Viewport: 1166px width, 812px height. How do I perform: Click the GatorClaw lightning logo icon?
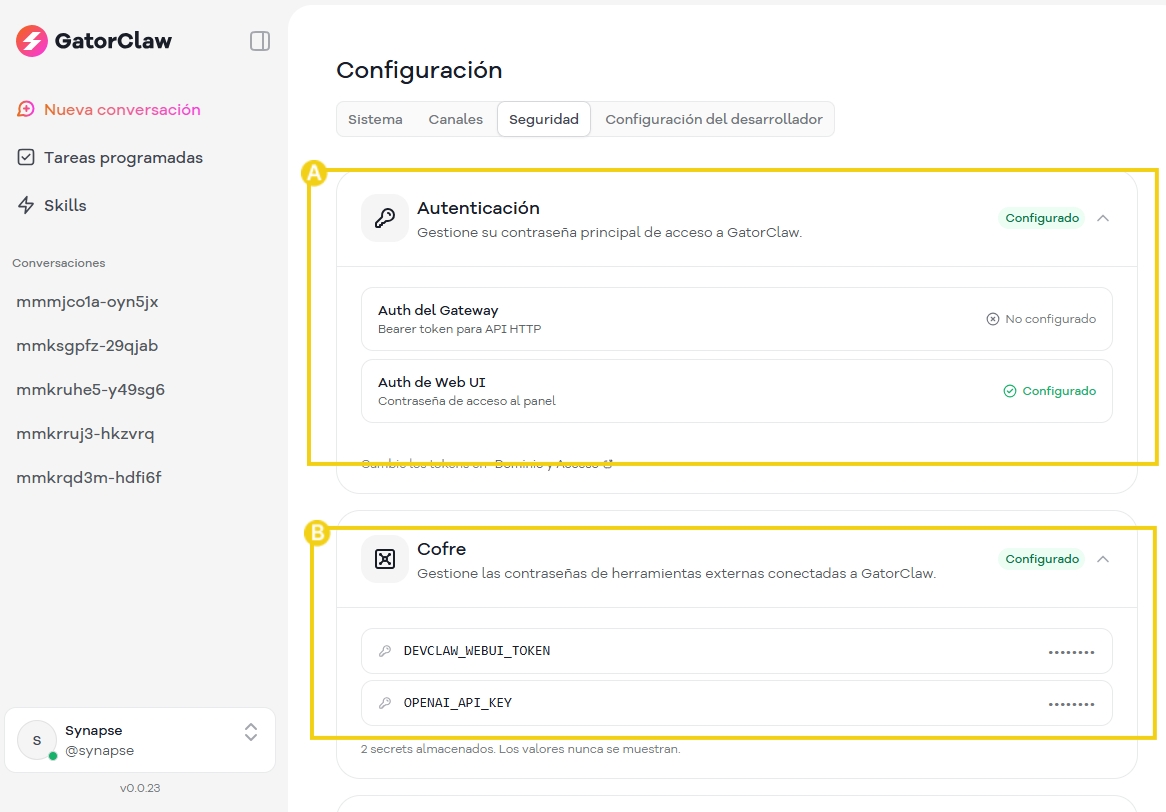point(32,41)
